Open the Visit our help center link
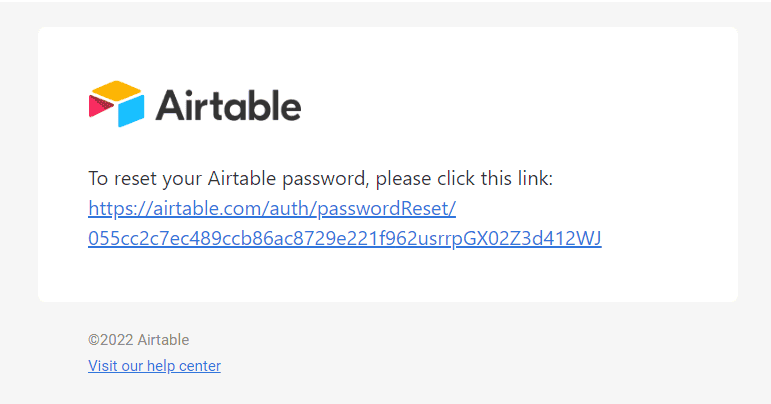 (x=154, y=366)
